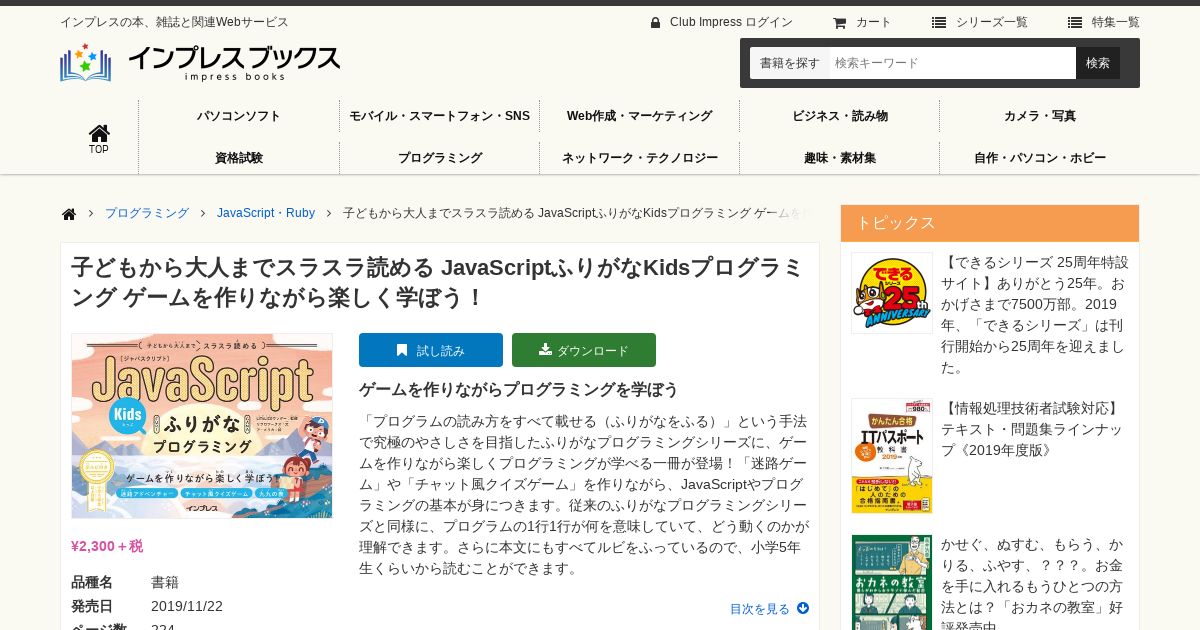Click the できる 25th Anniversary thumbnail

click(892, 293)
